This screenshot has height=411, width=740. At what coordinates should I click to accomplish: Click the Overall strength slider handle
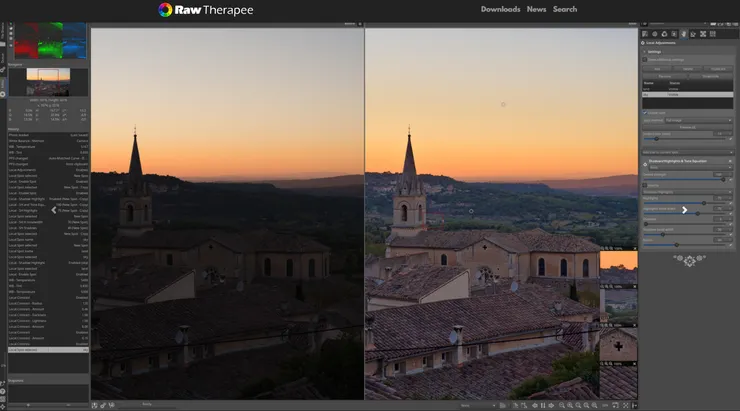pyautogui.click(x=723, y=179)
